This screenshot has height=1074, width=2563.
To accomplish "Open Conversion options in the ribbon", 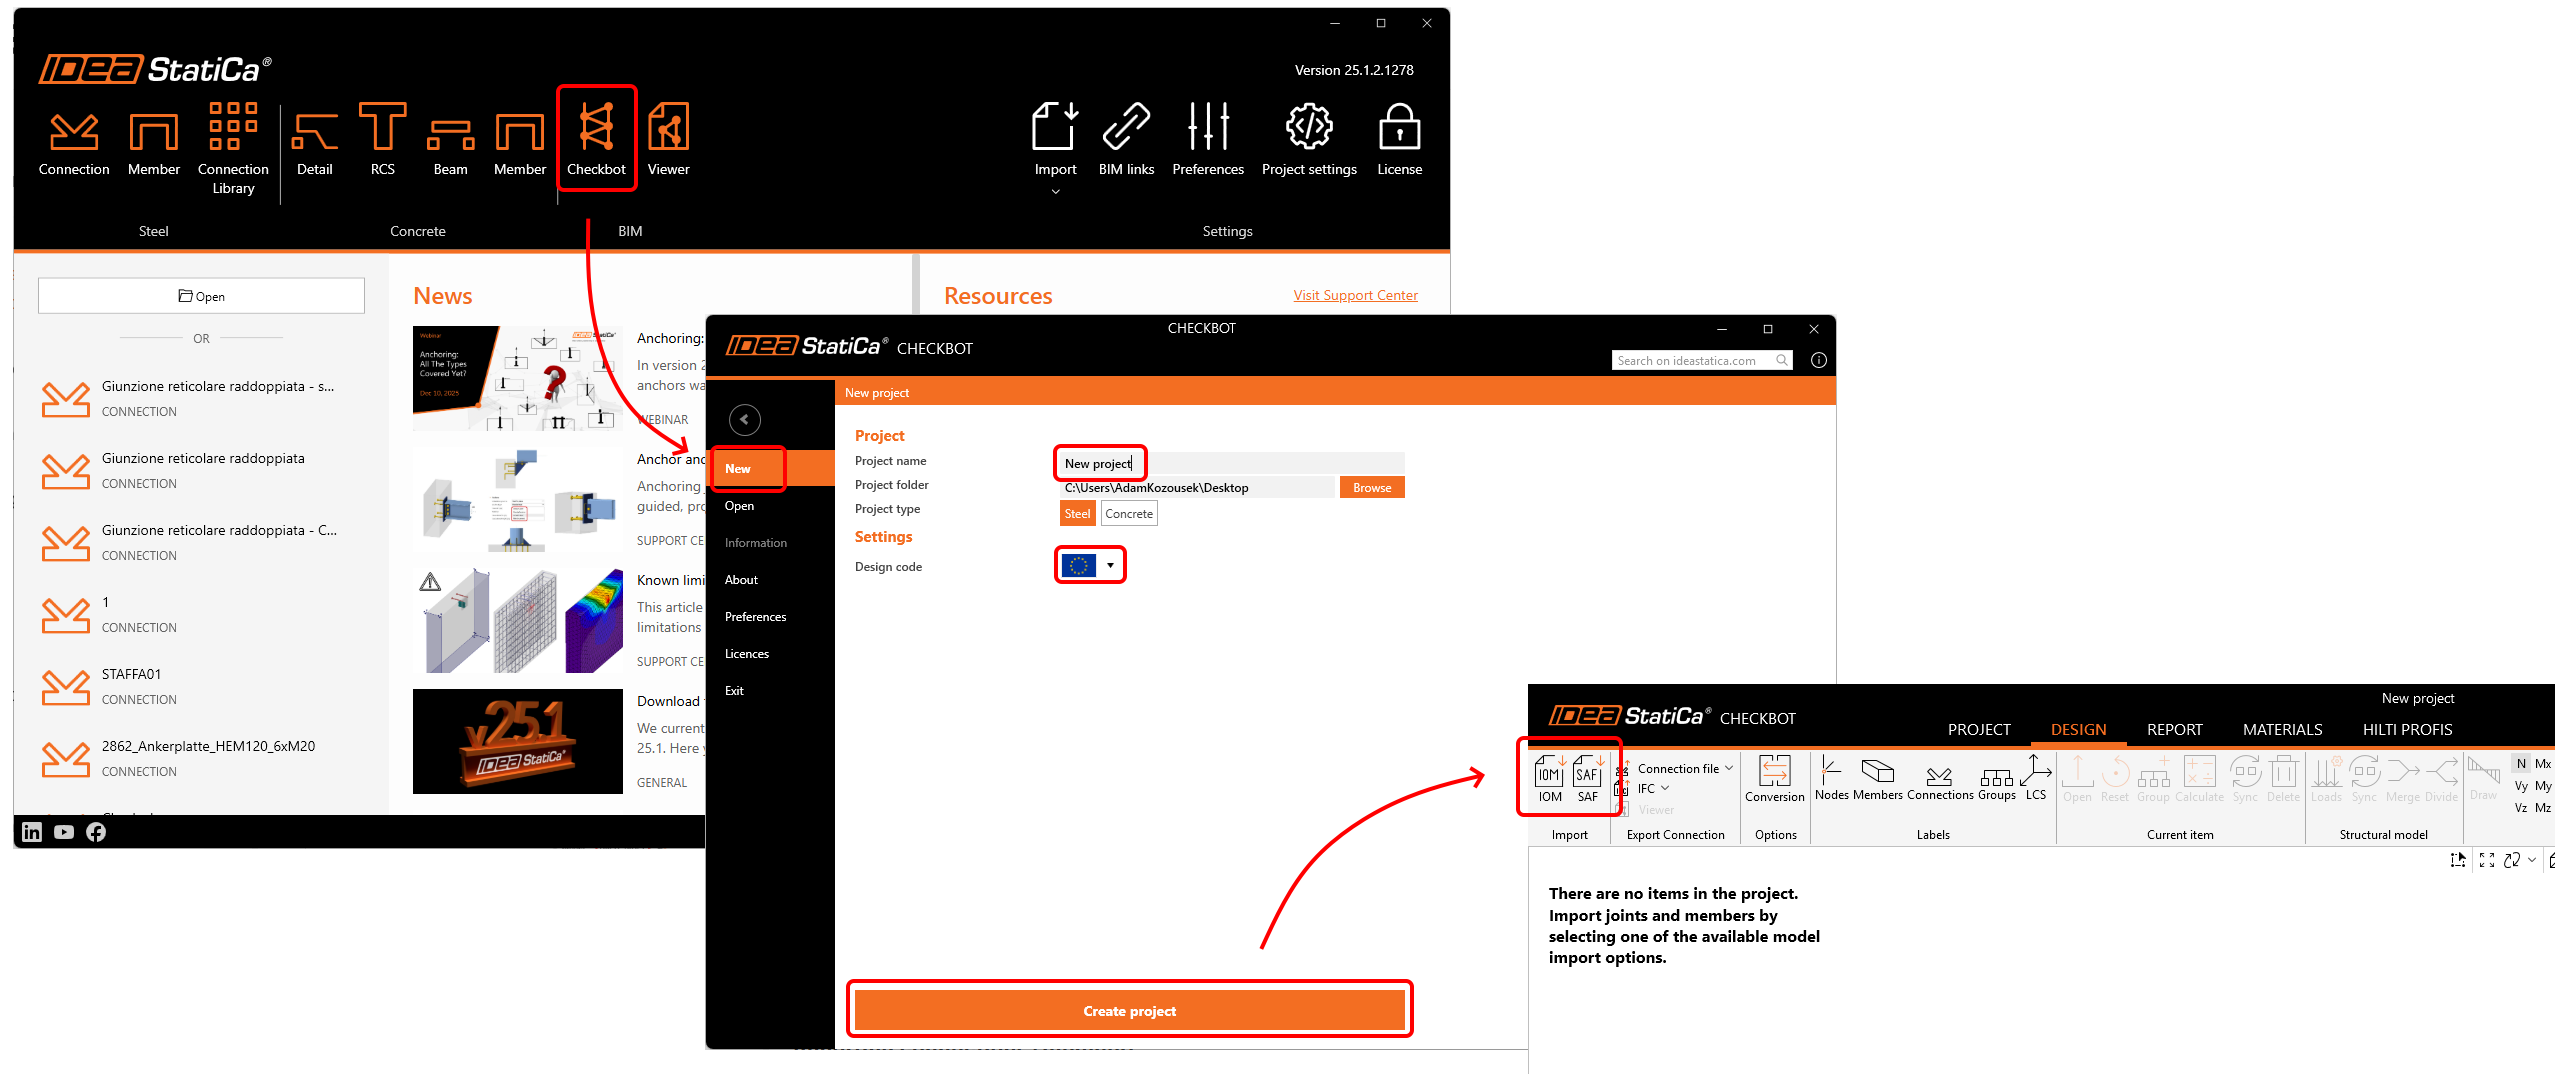I will [1775, 779].
